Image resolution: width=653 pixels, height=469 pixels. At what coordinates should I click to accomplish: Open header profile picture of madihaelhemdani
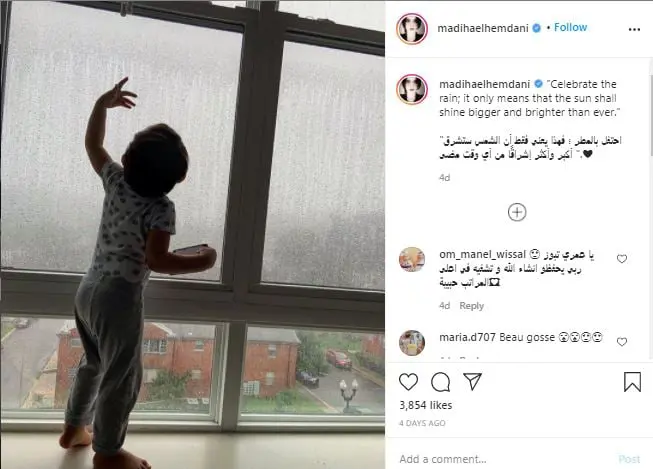412,29
